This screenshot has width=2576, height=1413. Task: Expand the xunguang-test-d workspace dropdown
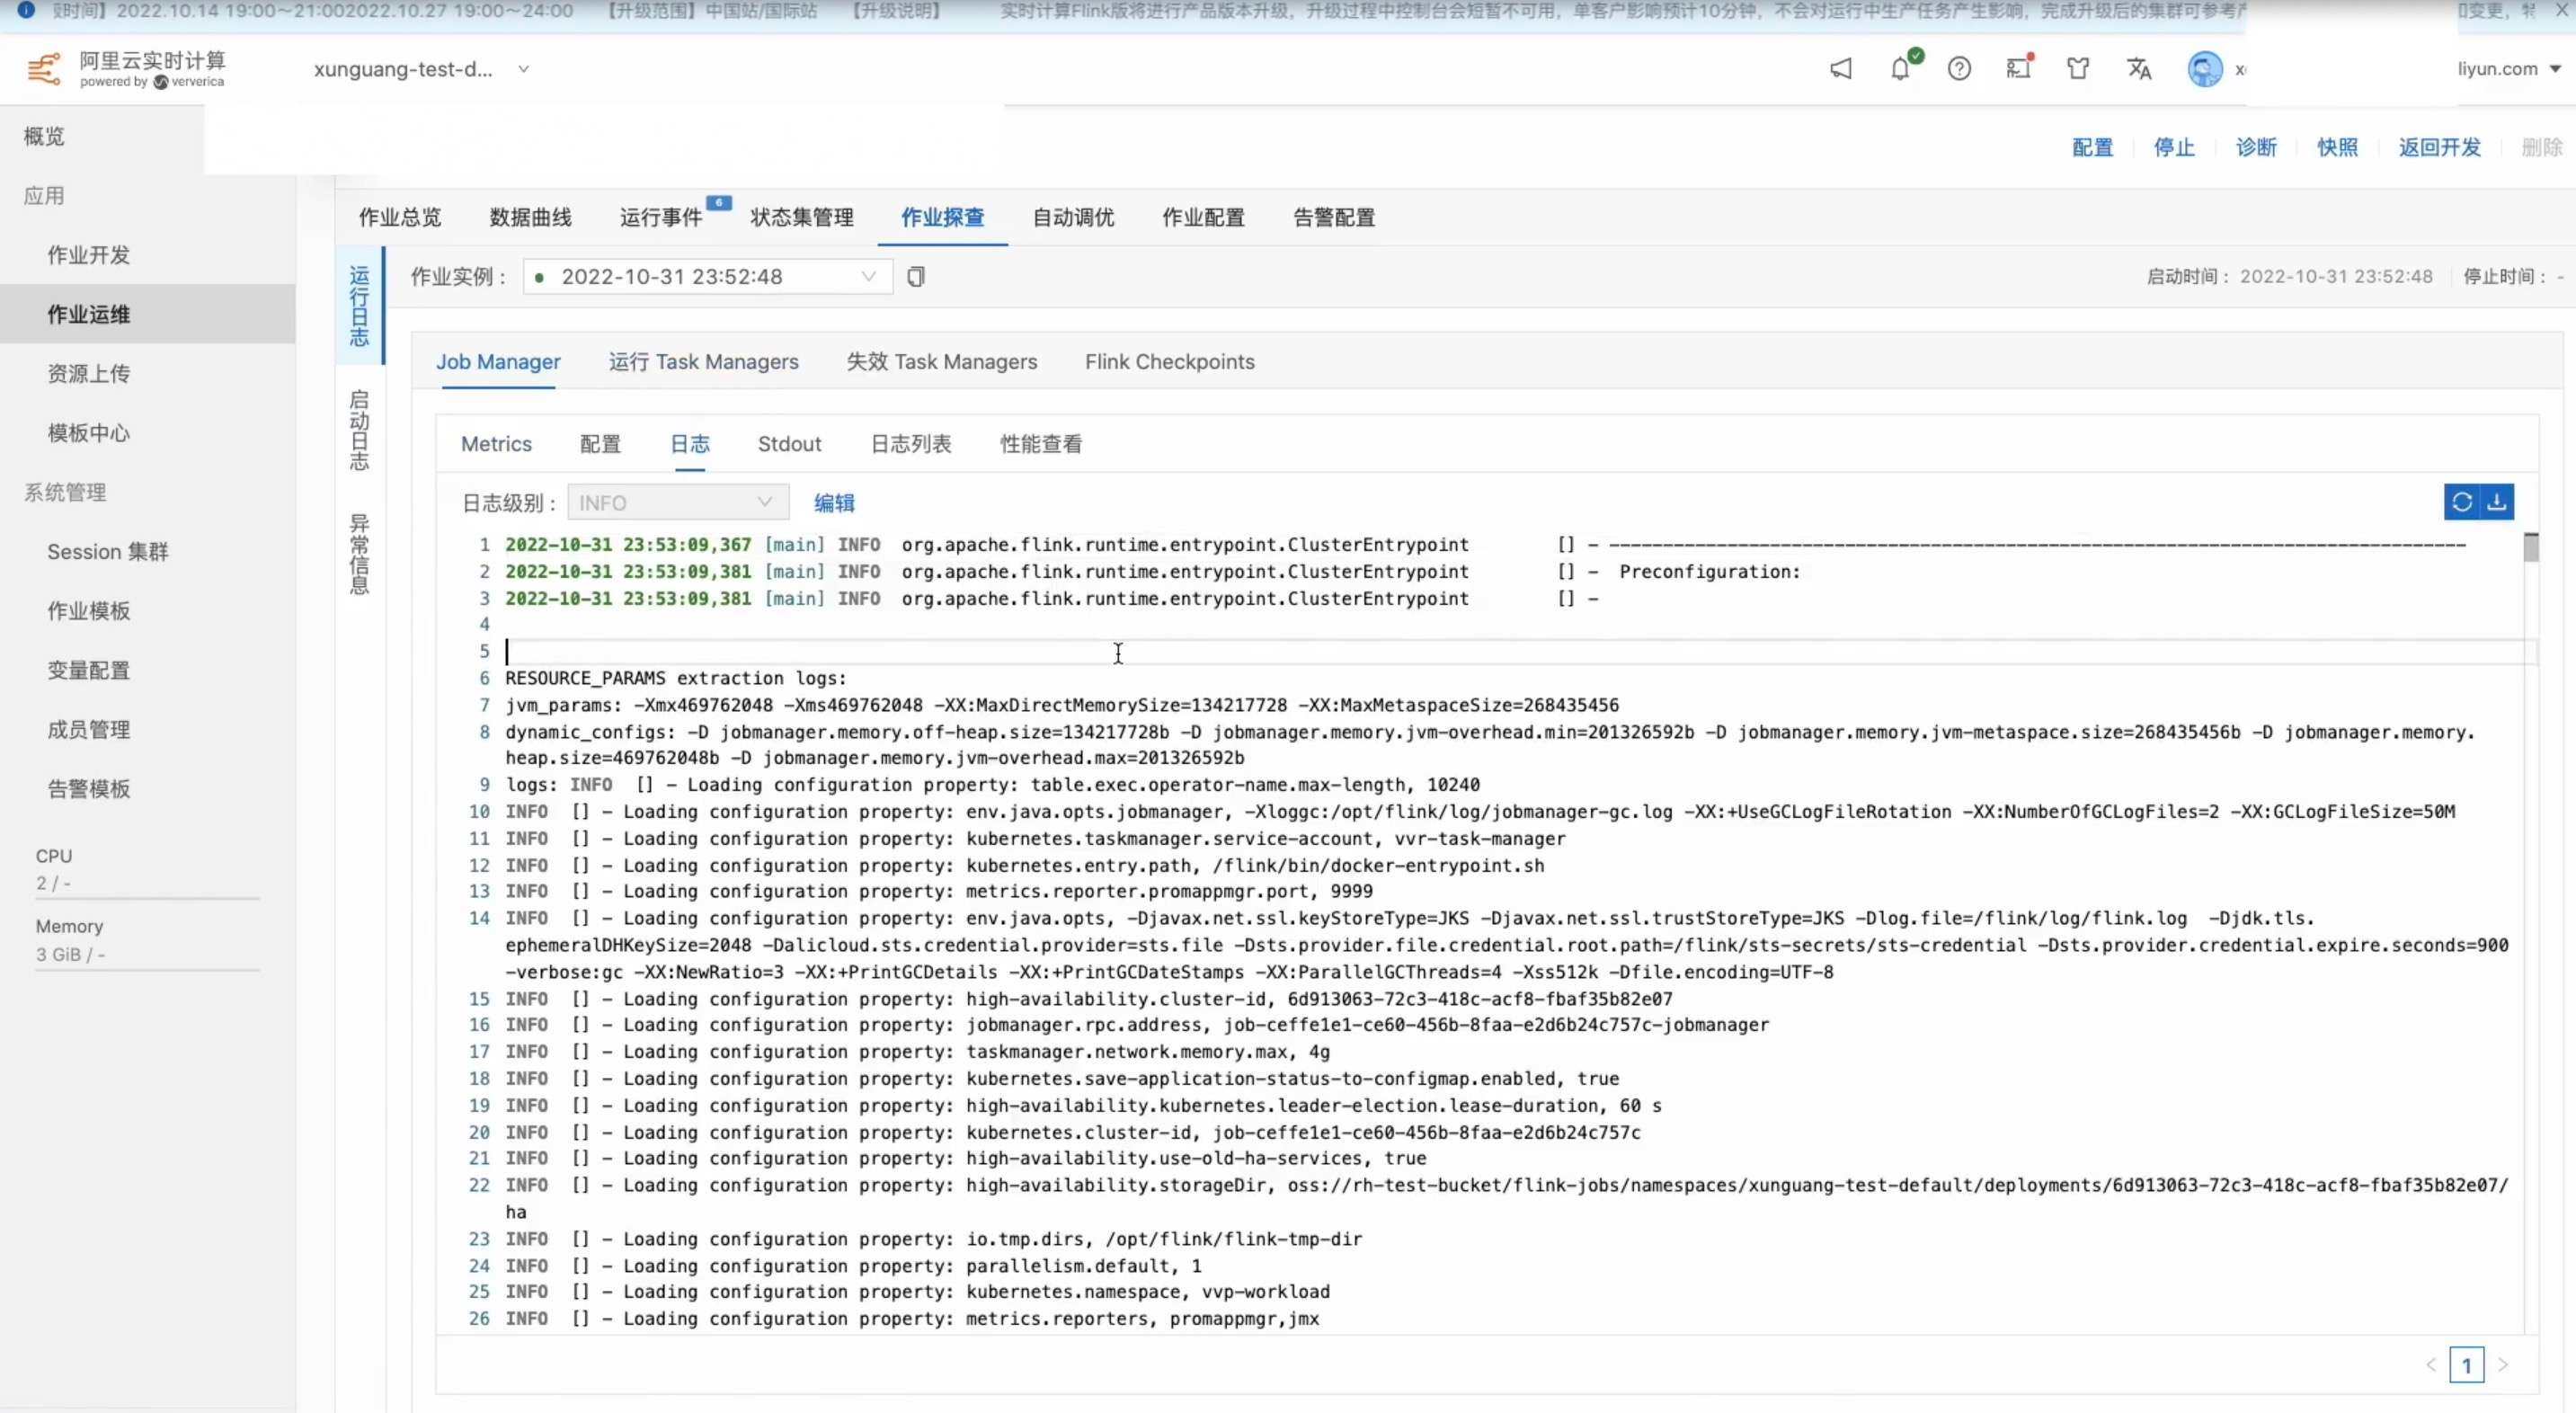click(523, 69)
